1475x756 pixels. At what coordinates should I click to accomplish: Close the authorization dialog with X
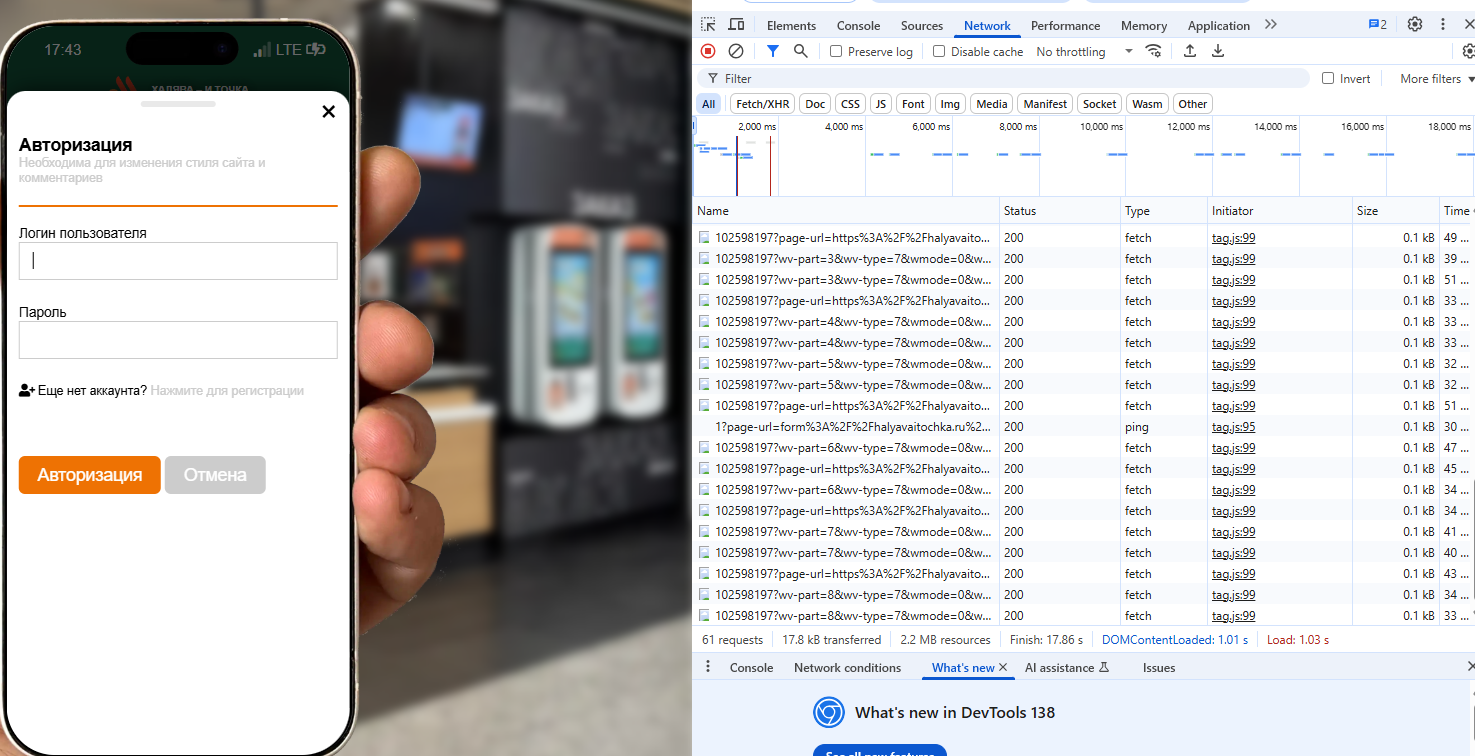point(328,111)
